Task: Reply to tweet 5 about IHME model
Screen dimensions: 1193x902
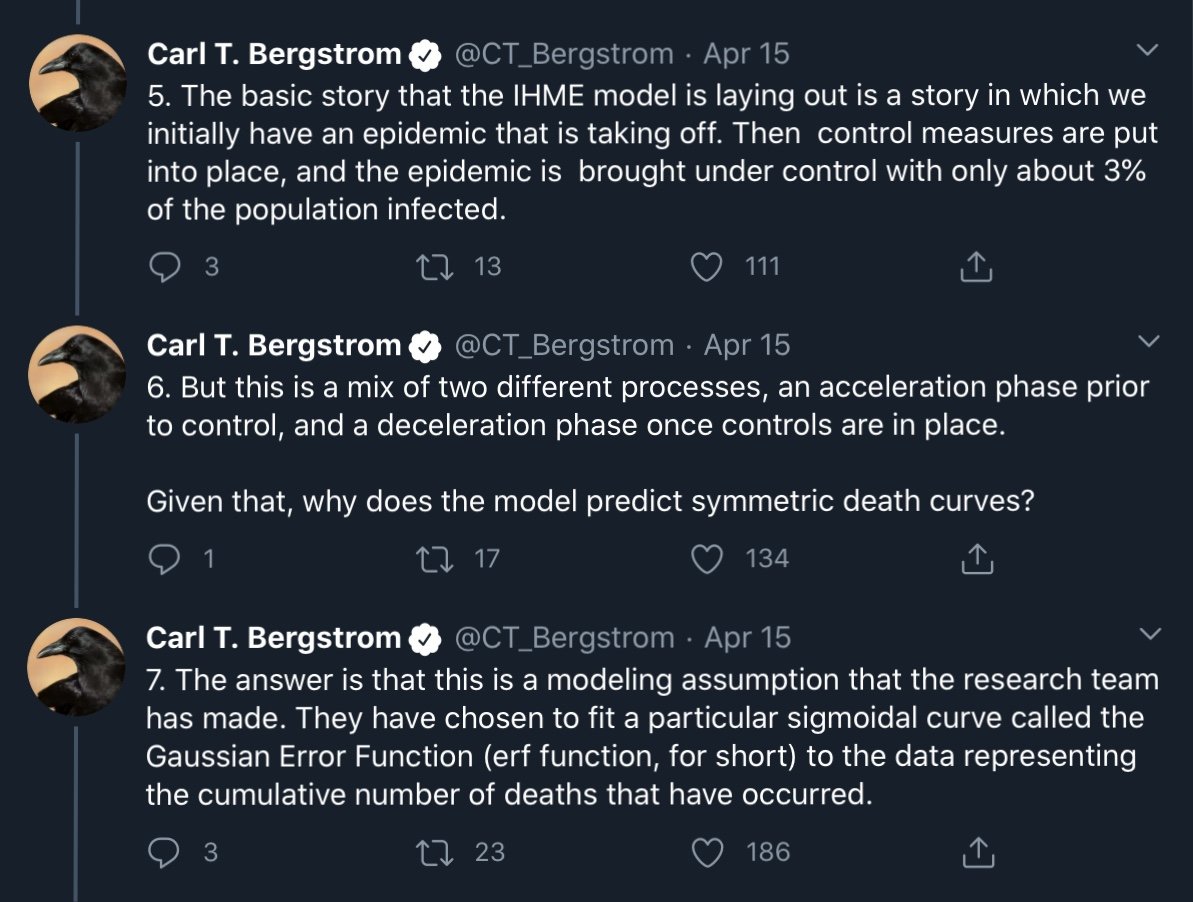Action: (164, 267)
